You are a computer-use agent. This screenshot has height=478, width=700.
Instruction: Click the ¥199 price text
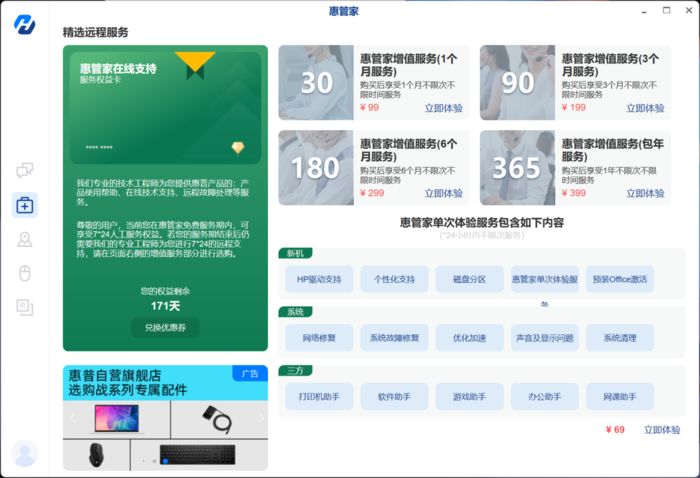[574, 108]
